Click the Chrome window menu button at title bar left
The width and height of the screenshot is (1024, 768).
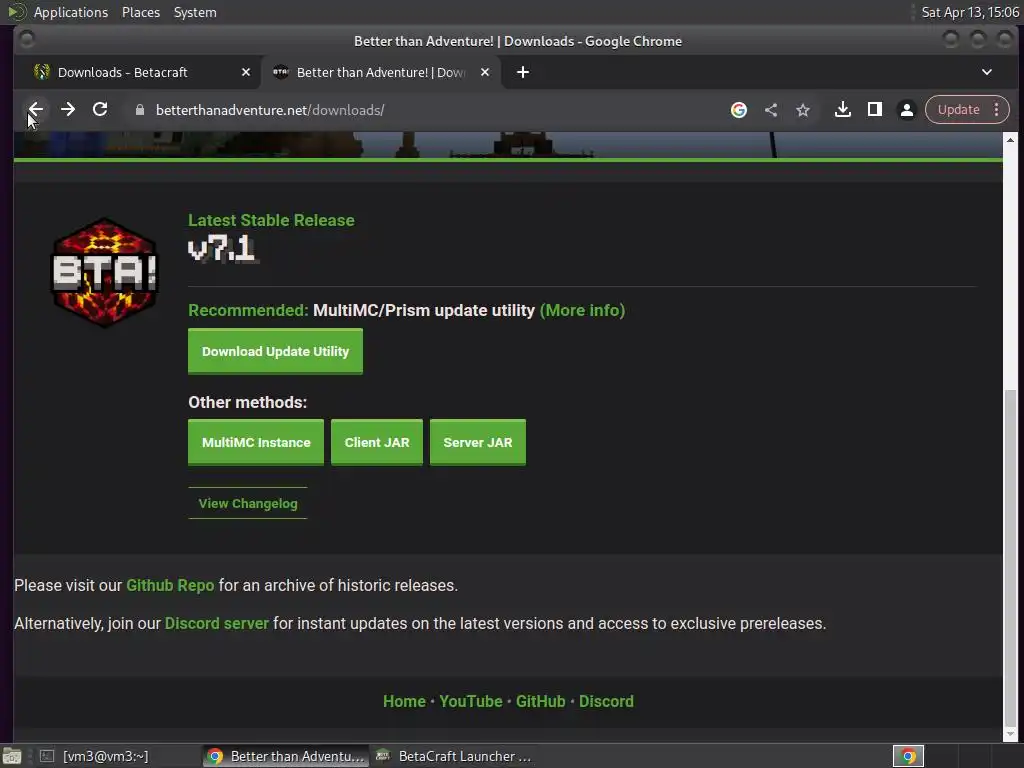(x=27, y=40)
